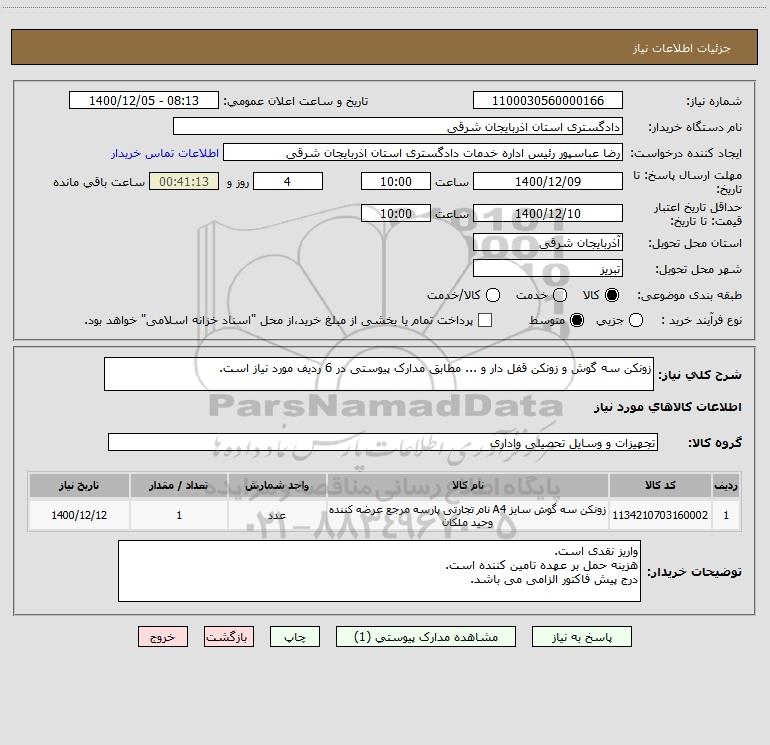Click the general need description text box
The height and width of the screenshot is (745, 770).
pyautogui.click(x=379, y=374)
